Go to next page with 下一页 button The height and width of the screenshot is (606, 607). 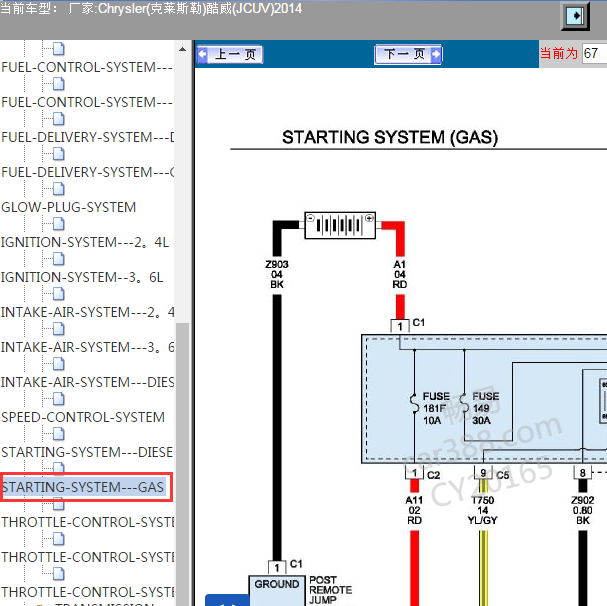click(x=408, y=54)
